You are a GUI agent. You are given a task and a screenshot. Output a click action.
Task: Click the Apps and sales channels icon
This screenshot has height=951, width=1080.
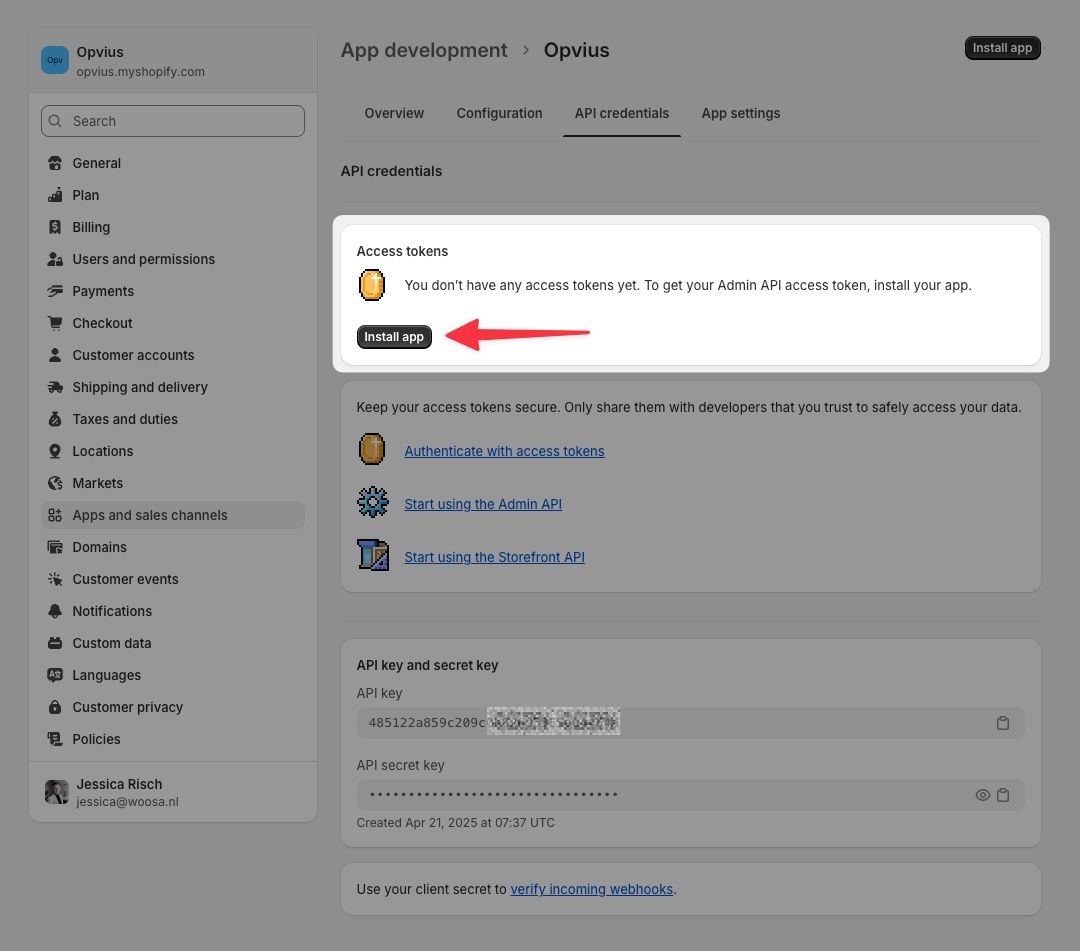tap(55, 515)
